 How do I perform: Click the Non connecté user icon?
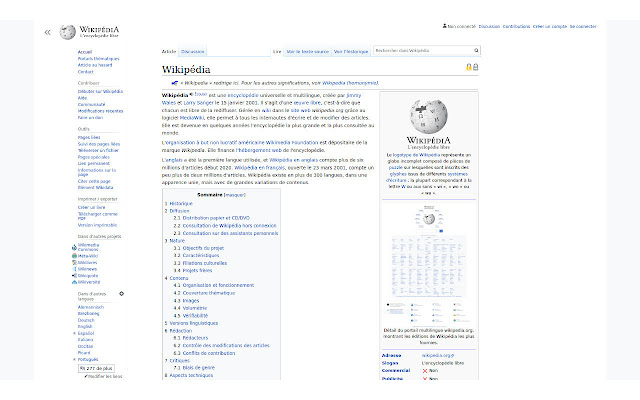tap(444, 26)
